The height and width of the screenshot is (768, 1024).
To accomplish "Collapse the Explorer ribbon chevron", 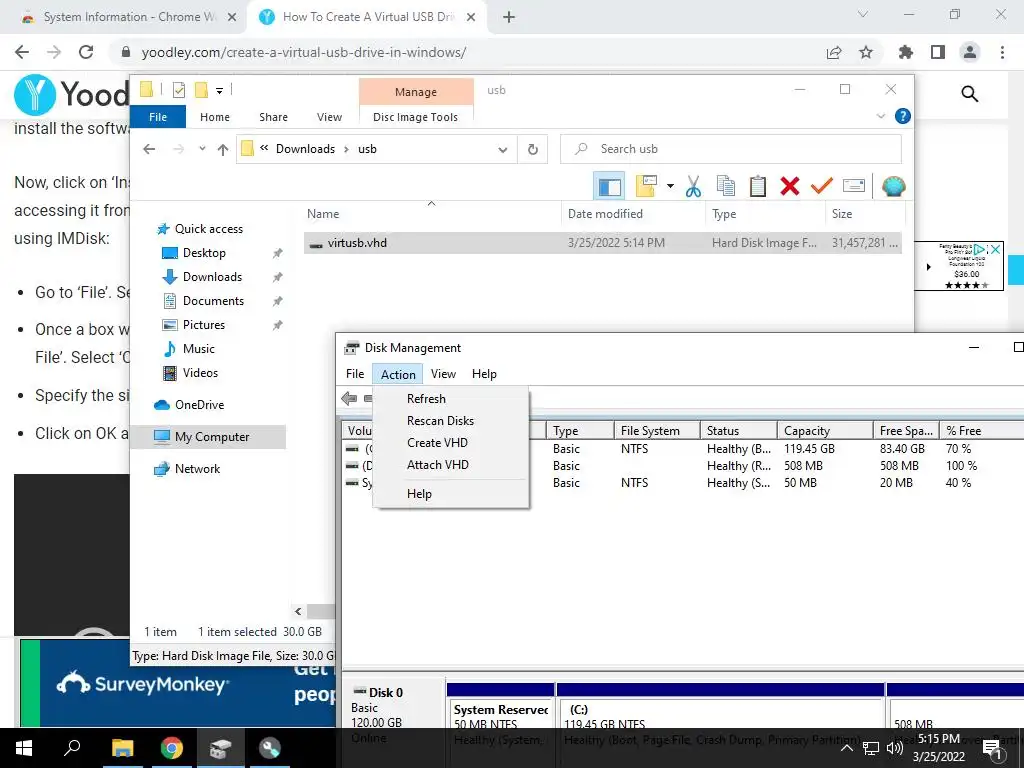I will tap(880, 116).
